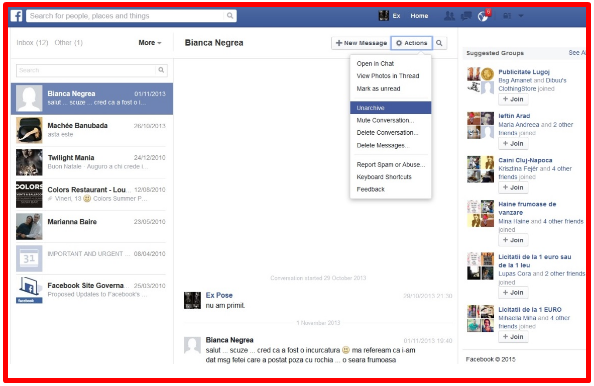Screen dimensions: 594x386
Task: Click Bianca Negrea conversation title
Action: (x=214, y=43)
